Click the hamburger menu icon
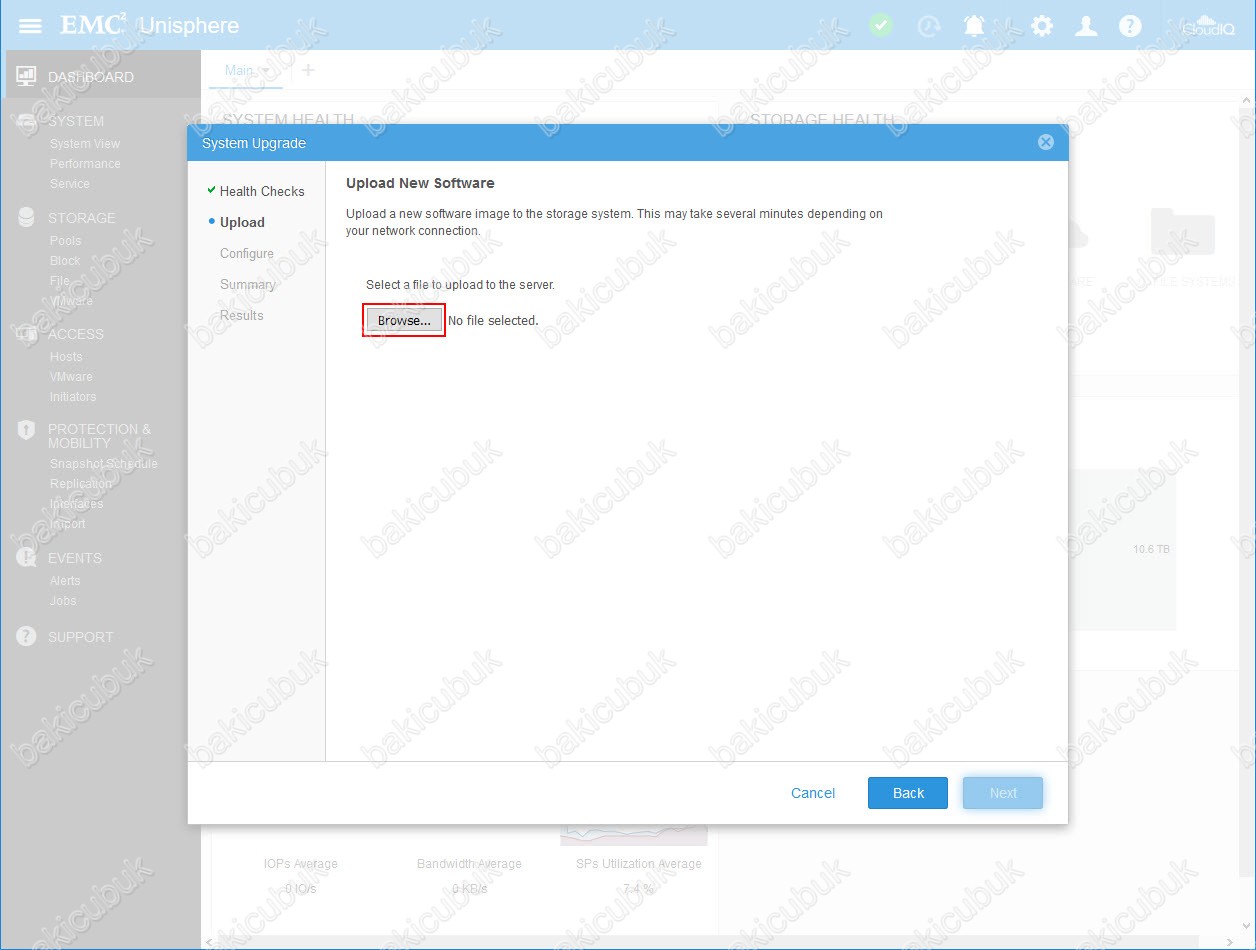This screenshot has height=950, width=1256. pyautogui.click(x=30, y=26)
